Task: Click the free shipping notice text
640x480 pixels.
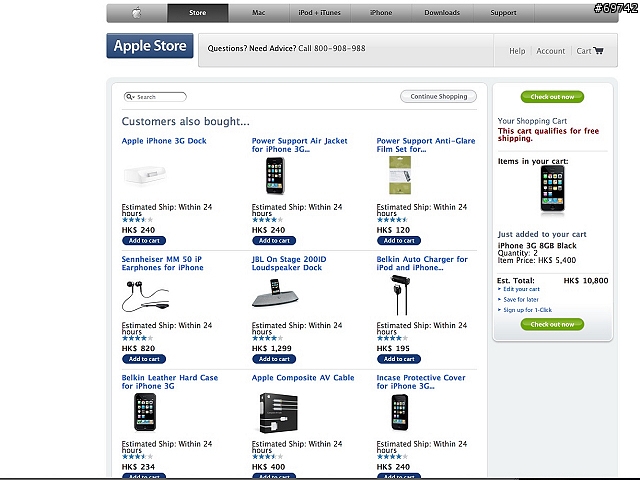Action: (x=548, y=135)
